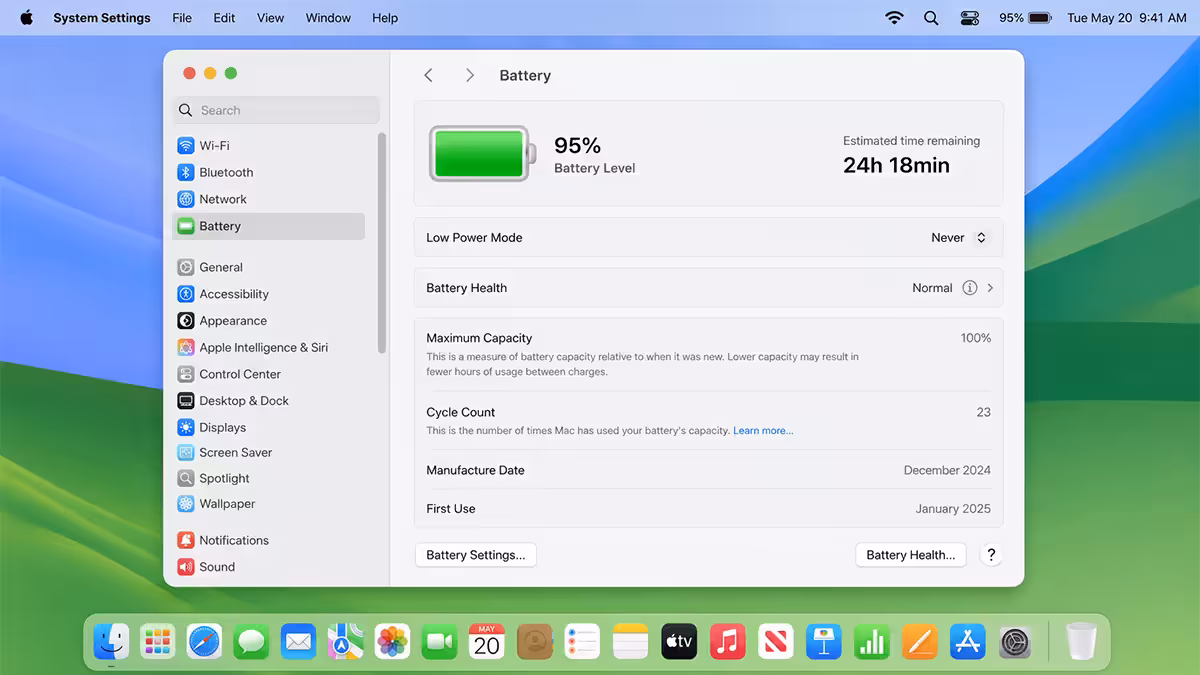
Task: Click the sidebar Search field
Action: pyautogui.click(x=277, y=110)
